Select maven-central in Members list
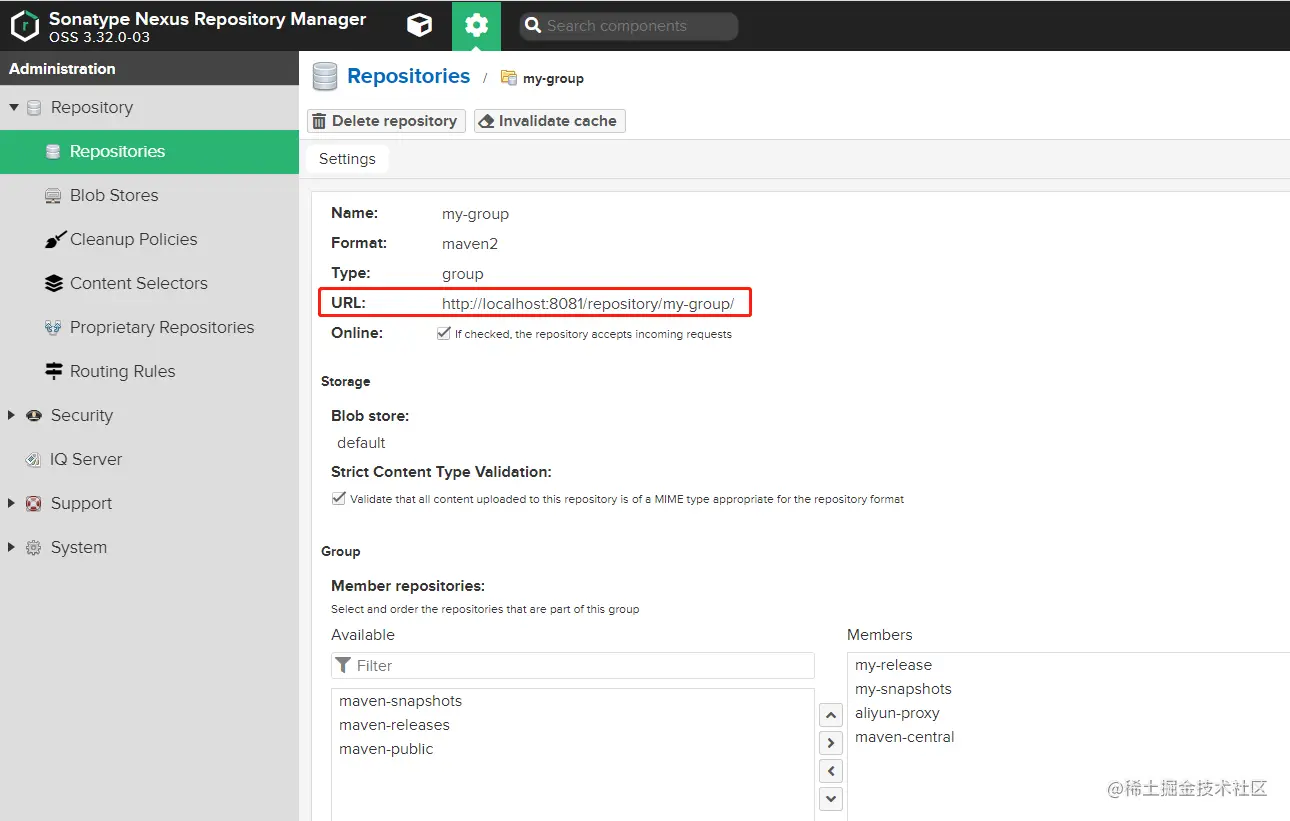Screen dimensions: 1290x821 pyautogui.click(x=1068, y=737)
